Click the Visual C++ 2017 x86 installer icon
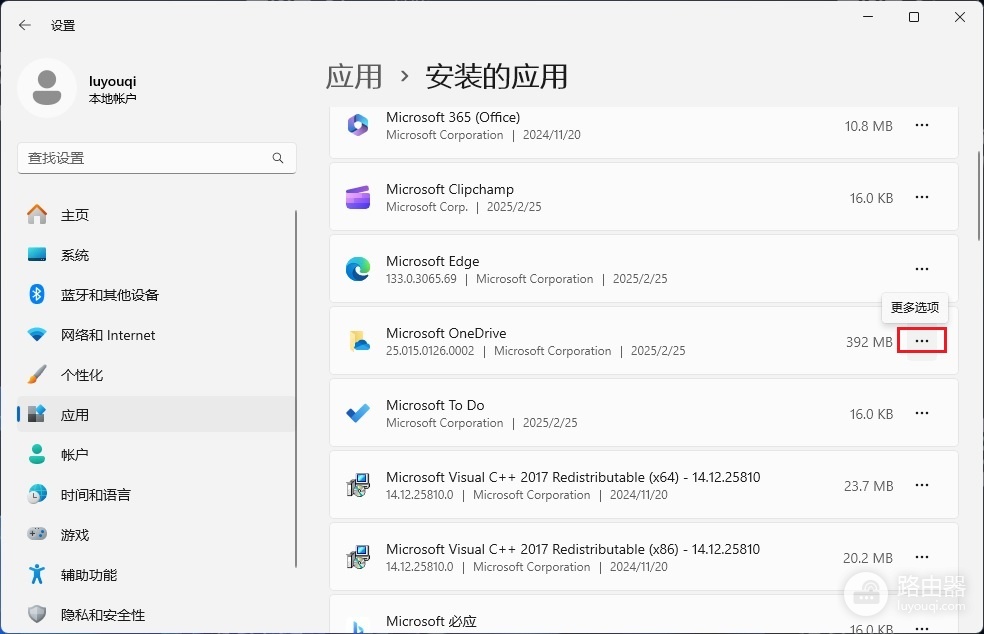984x634 pixels. [x=358, y=557]
